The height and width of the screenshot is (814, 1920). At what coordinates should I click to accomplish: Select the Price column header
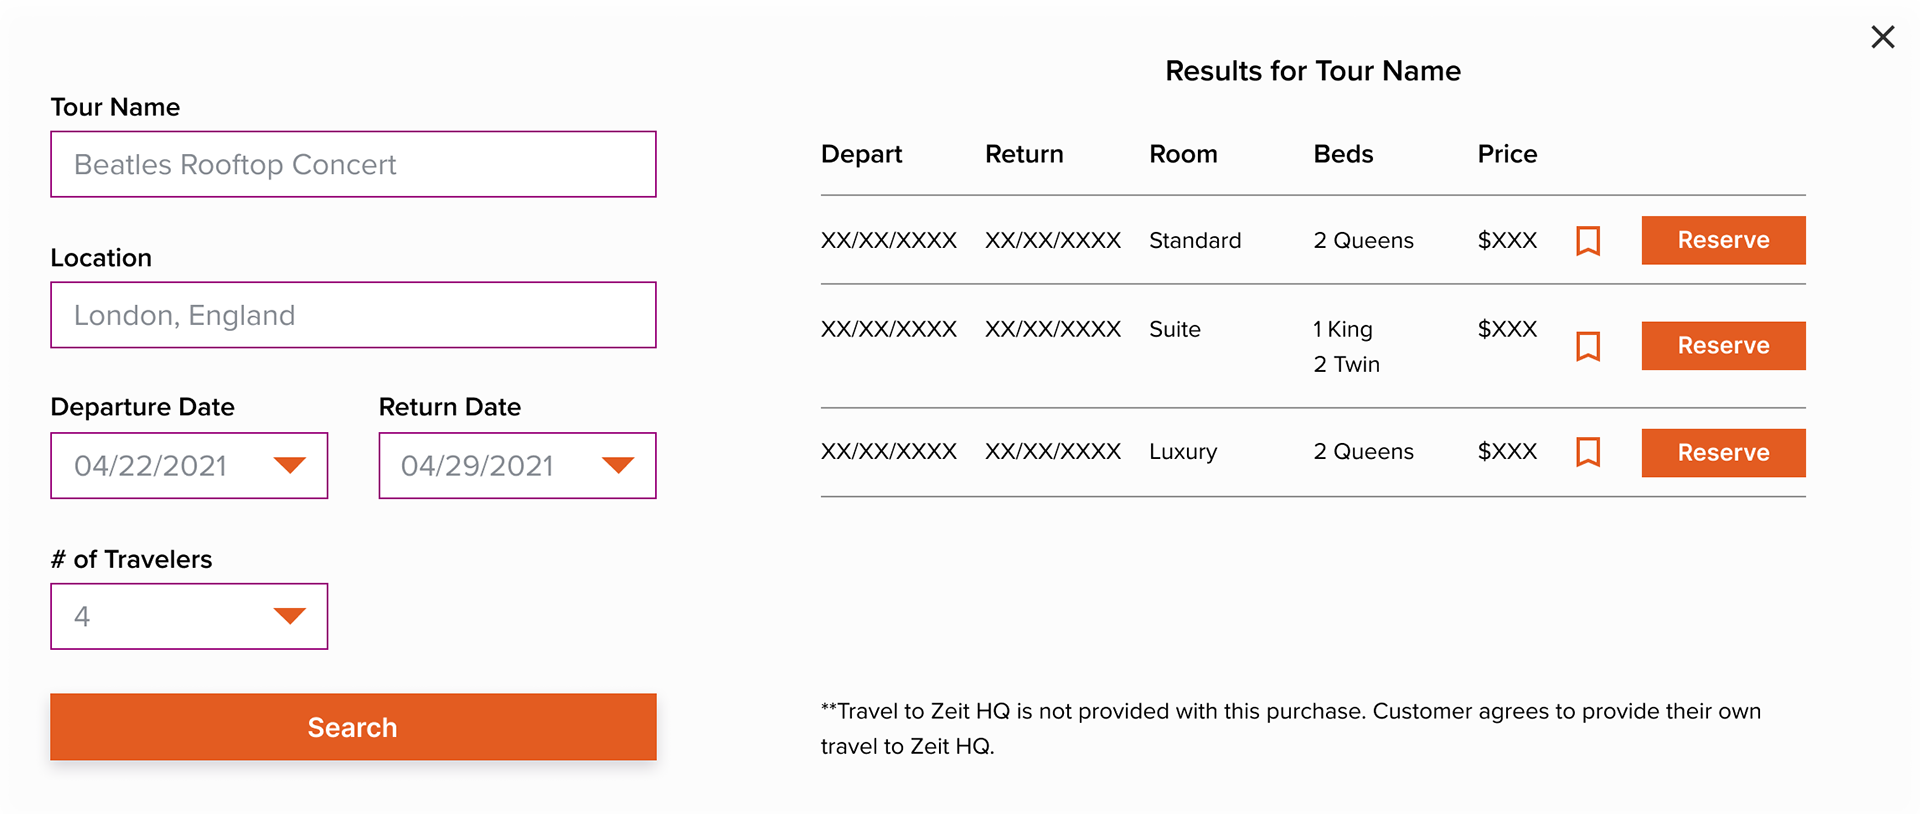(1507, 154)
